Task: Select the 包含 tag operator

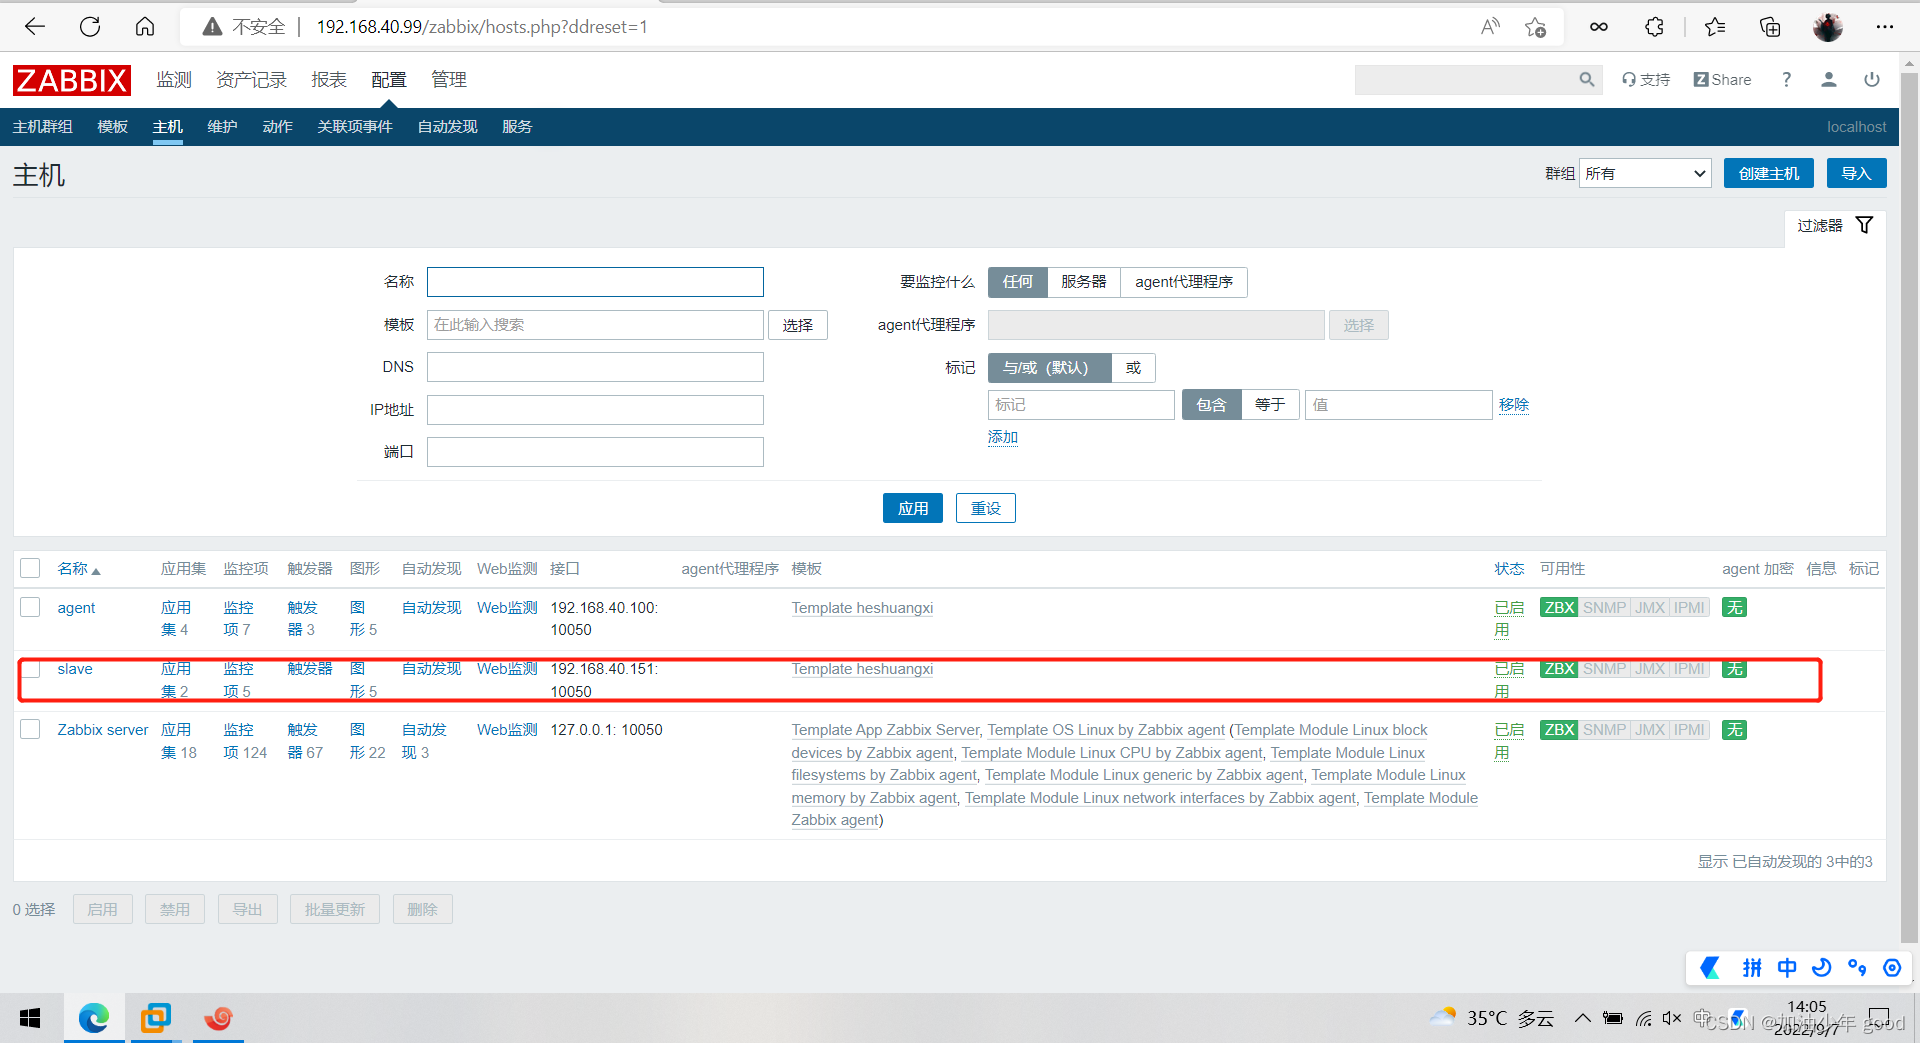Action: coord(1211,405)
